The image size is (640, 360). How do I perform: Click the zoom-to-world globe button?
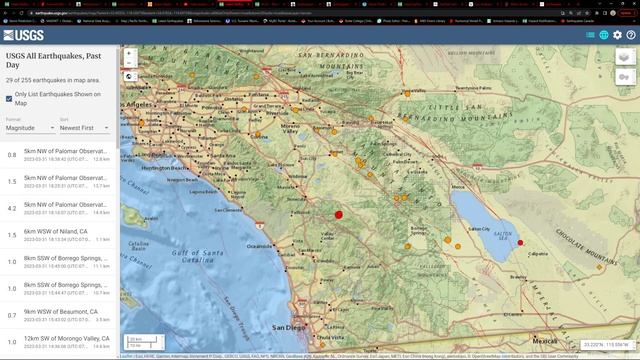tap(129, 76)
